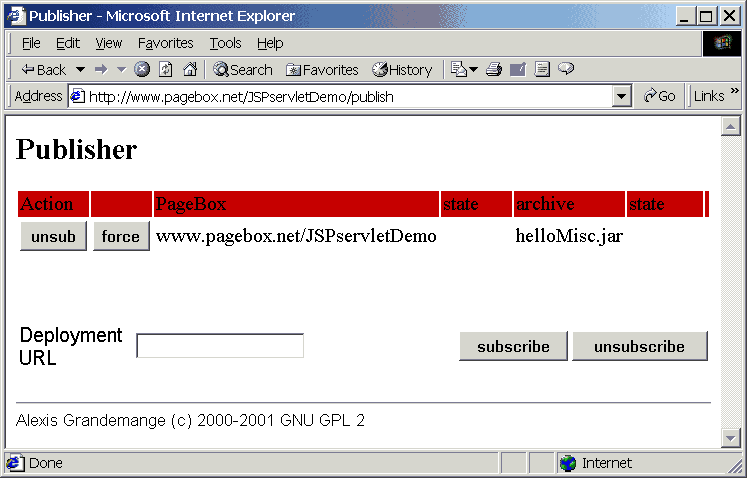Image resolution: width=747 pixels, height=478 pixels.
Task: Minimize the Internet Explorer window
Action: click(x=685, y=16)
